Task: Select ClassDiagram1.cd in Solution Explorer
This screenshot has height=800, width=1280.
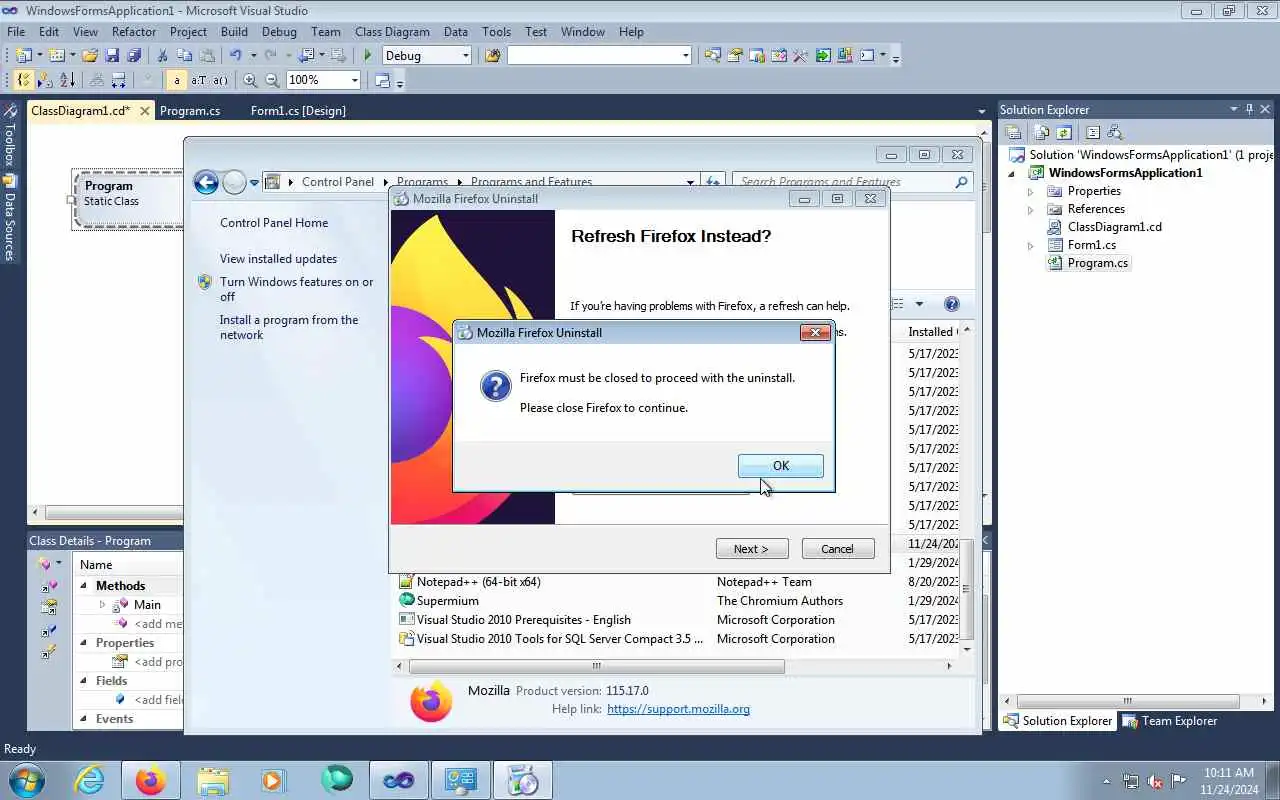Action: pos(1114,227)
